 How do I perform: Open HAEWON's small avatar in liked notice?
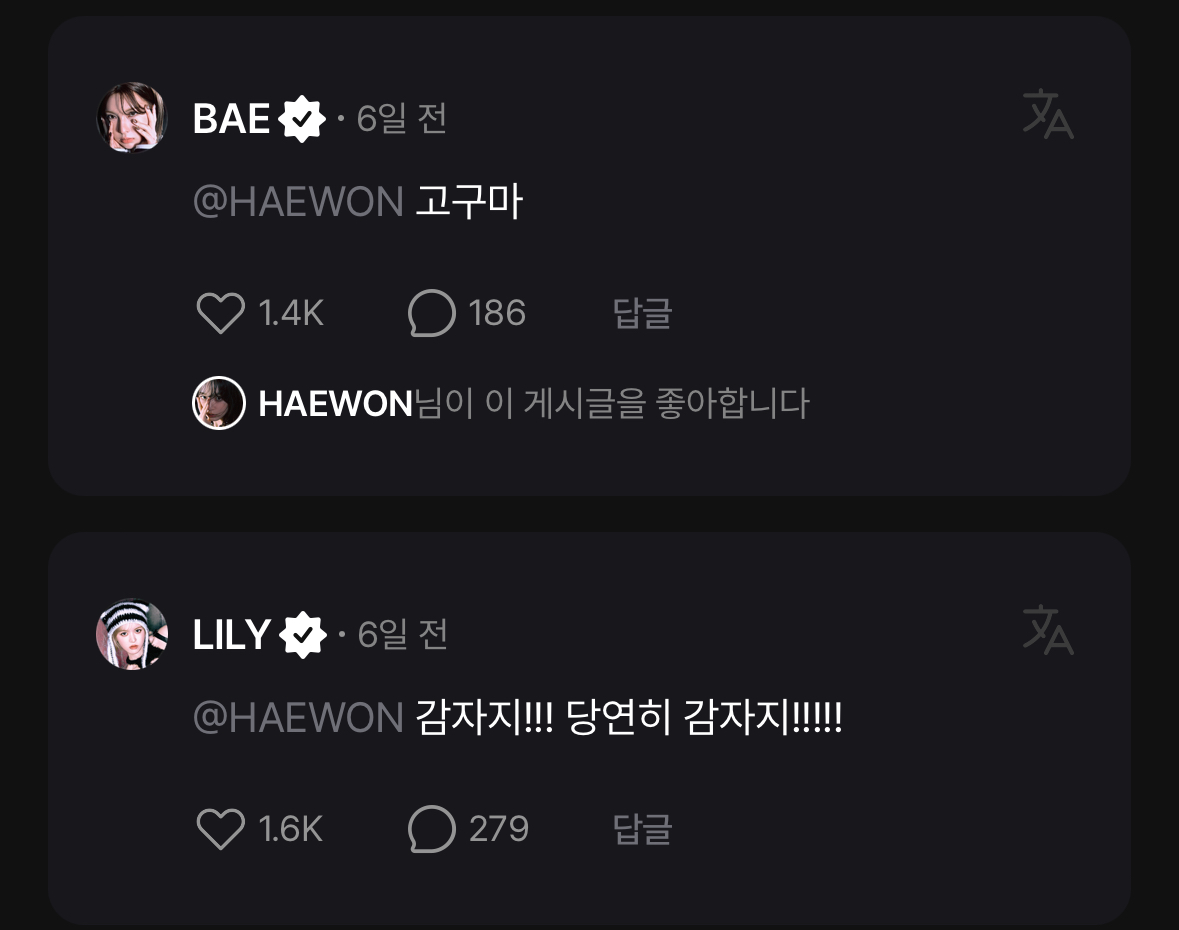click(x=219, y=403)
